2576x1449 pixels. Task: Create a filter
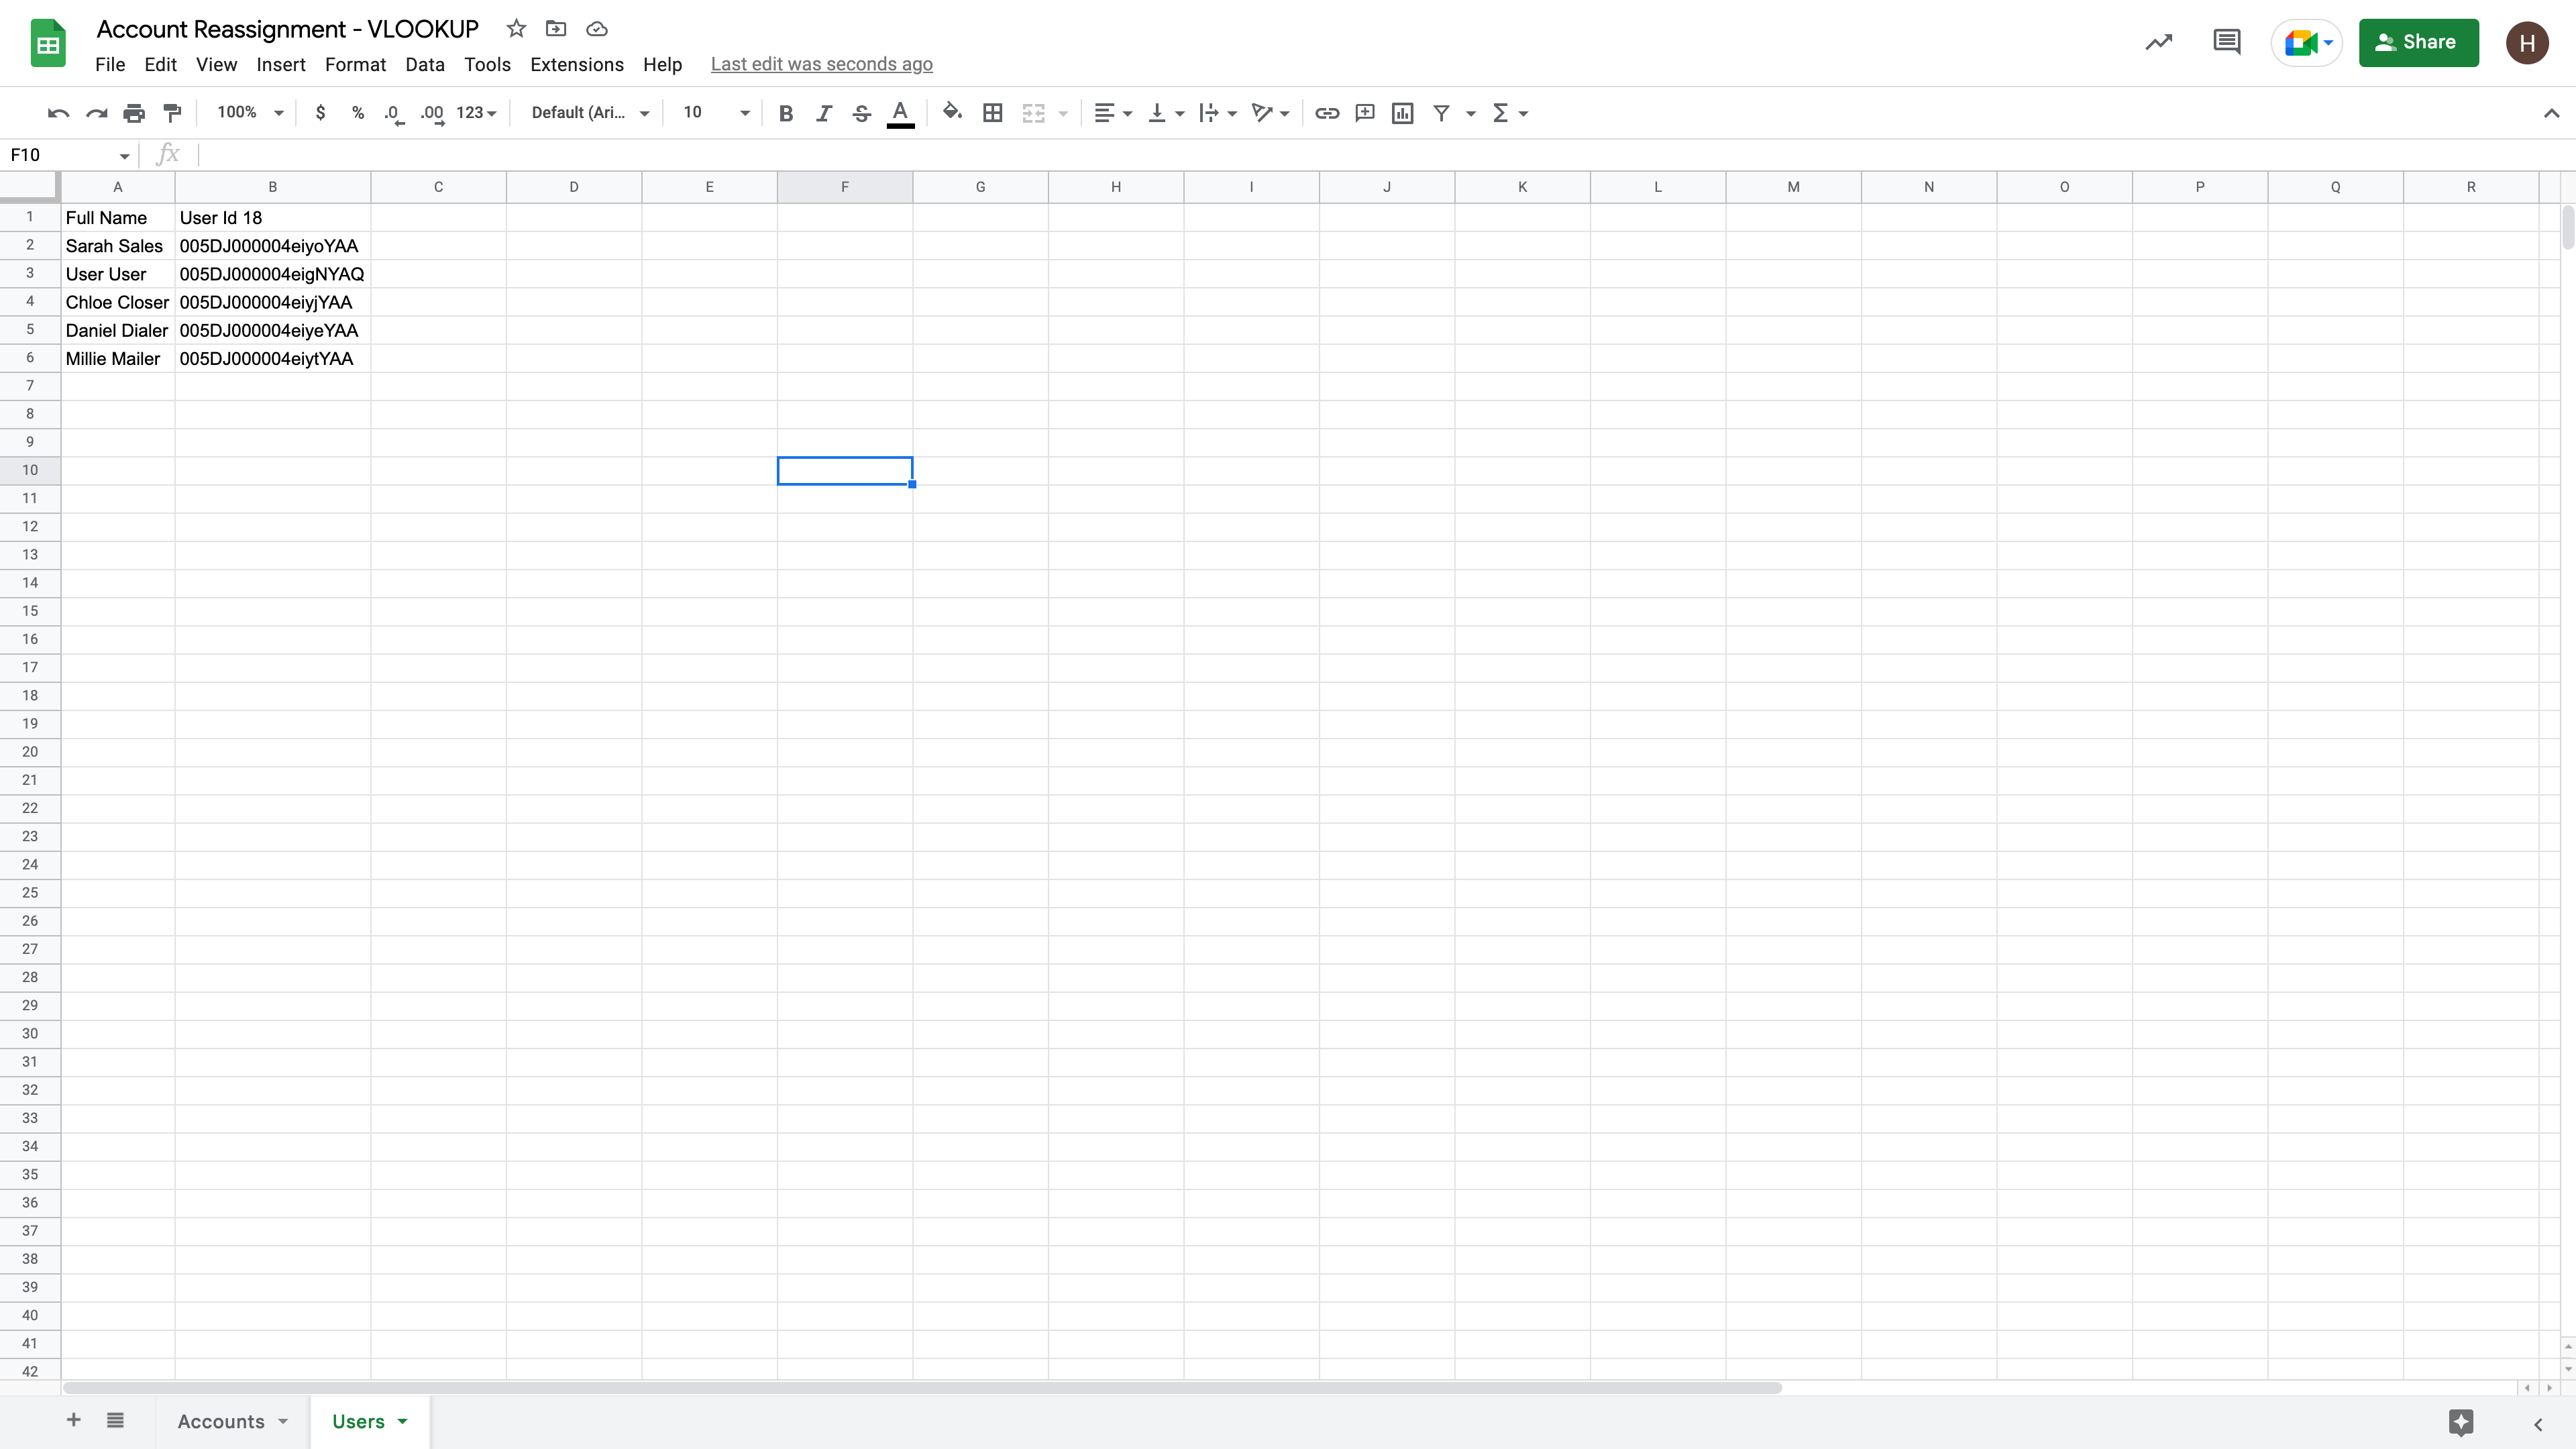click(x=1440, y=113)
